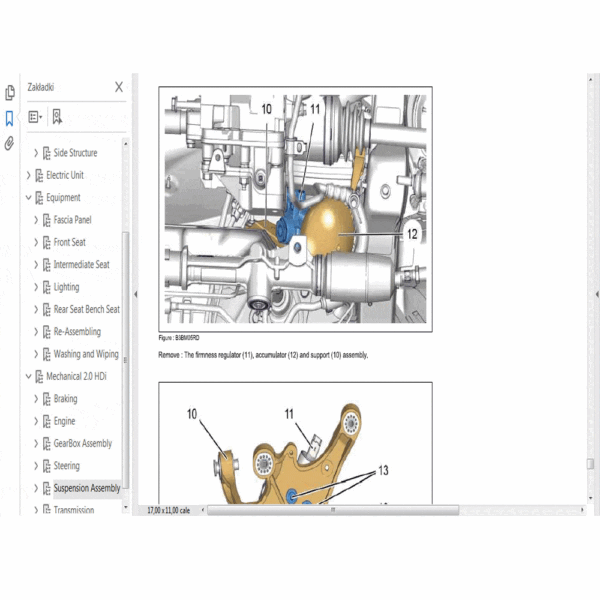Collapse the Equipment bookmark
Image resolution: width=600 pixels, height=600 pixels.
coord(28,198)
